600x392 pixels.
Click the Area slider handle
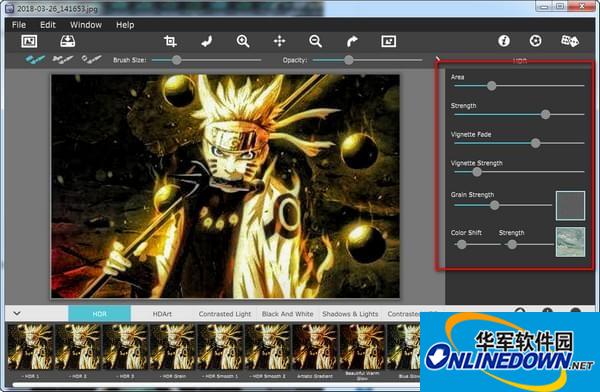[x=492, y=86]
